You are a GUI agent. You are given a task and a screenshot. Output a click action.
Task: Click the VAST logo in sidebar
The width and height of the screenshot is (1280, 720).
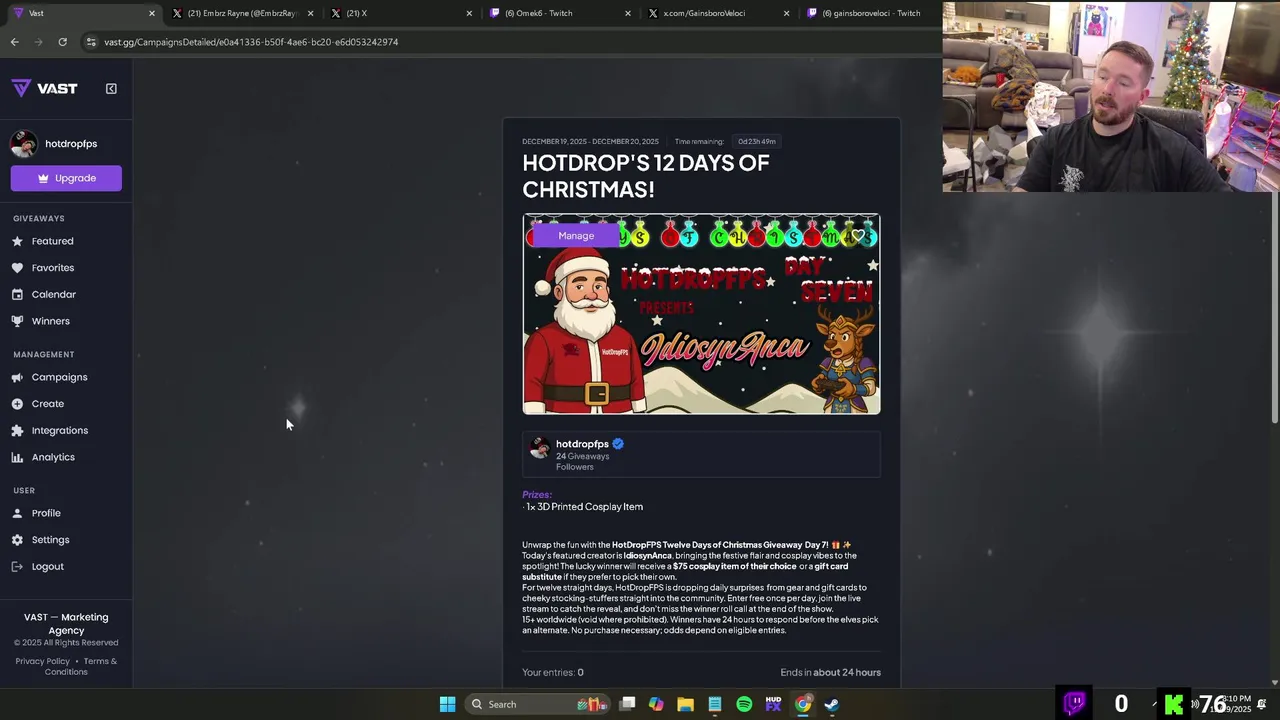click(45, 88)
